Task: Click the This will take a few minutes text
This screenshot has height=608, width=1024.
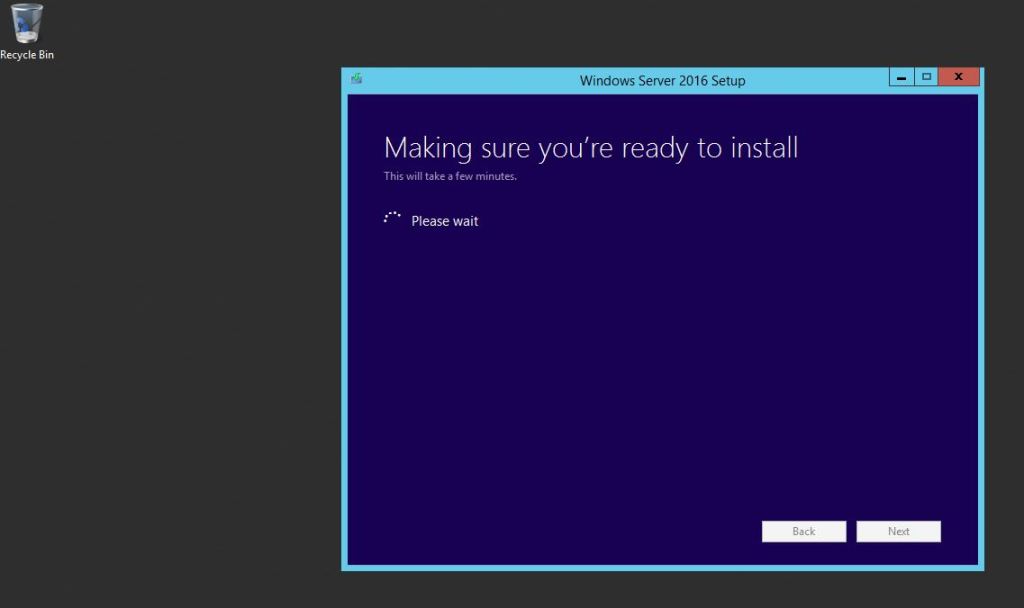Action: 450,175
